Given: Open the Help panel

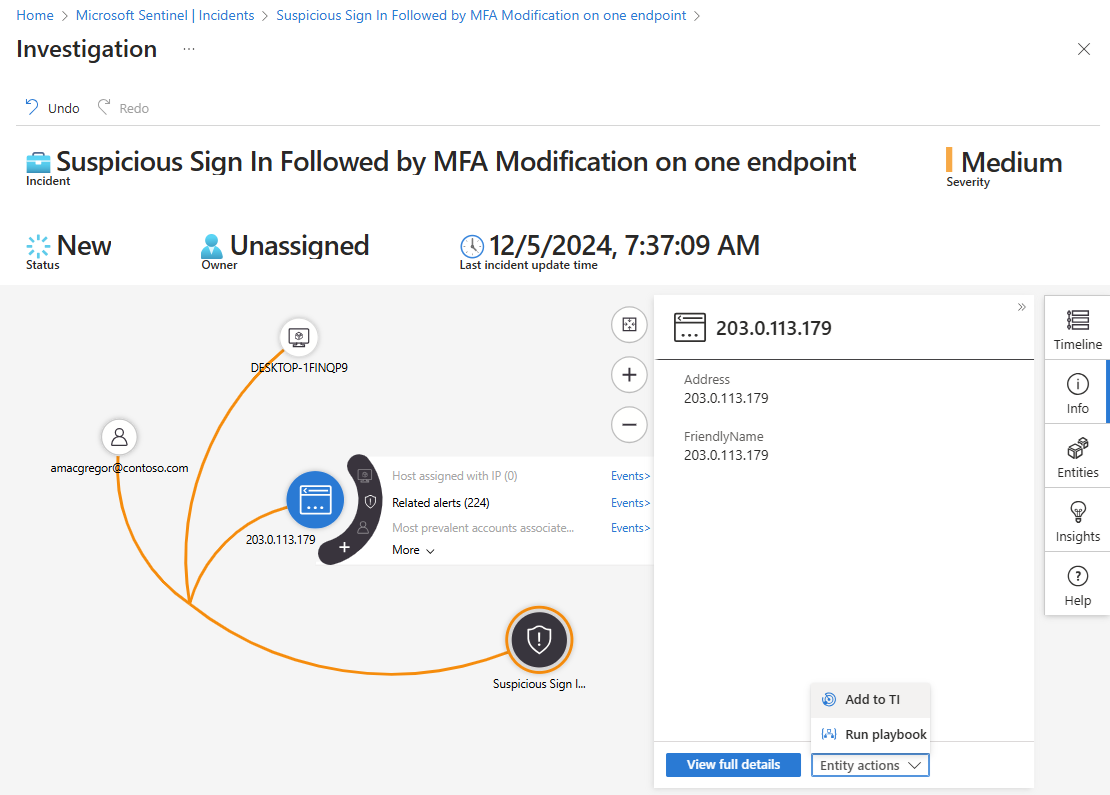Looking at the screenshot, I should tap(1077, 585).
